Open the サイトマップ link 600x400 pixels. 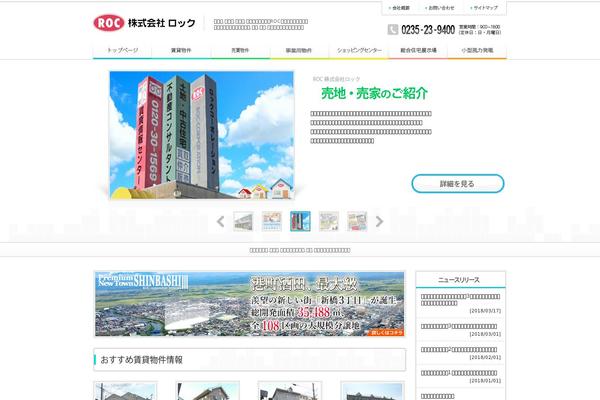pos(484,8)
